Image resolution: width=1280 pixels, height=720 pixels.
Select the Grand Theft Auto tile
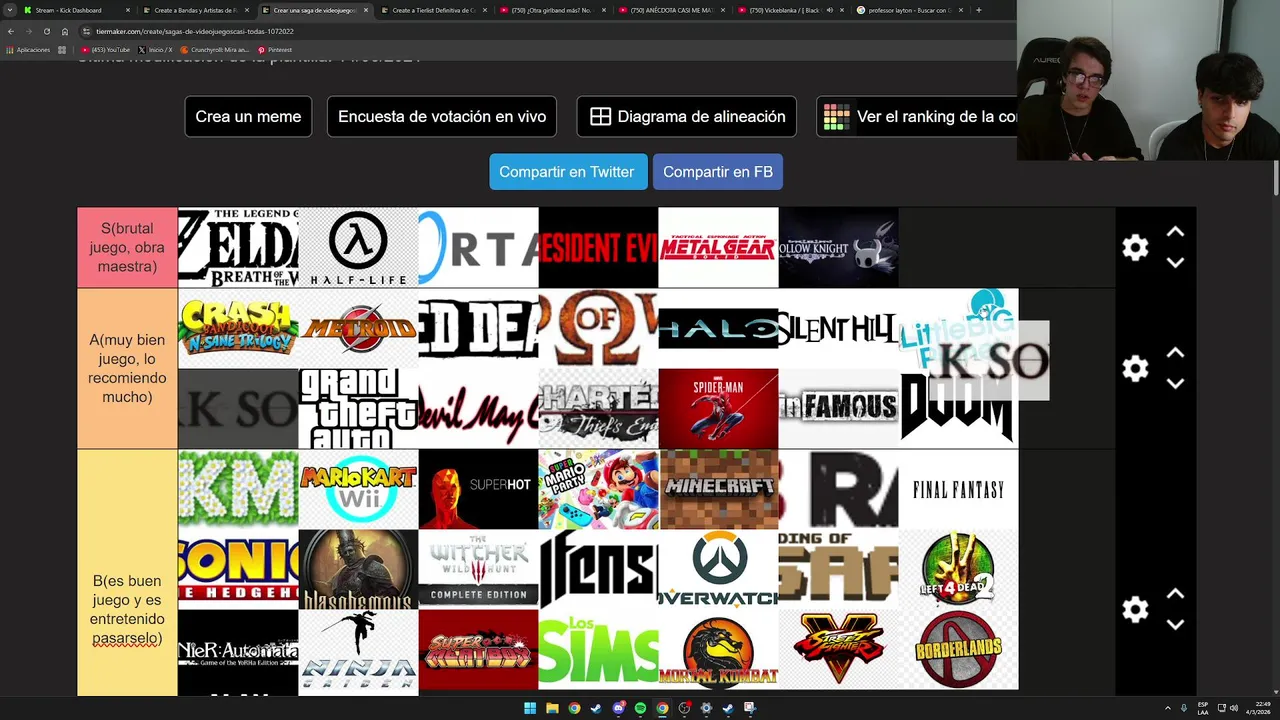coord(358,408)
